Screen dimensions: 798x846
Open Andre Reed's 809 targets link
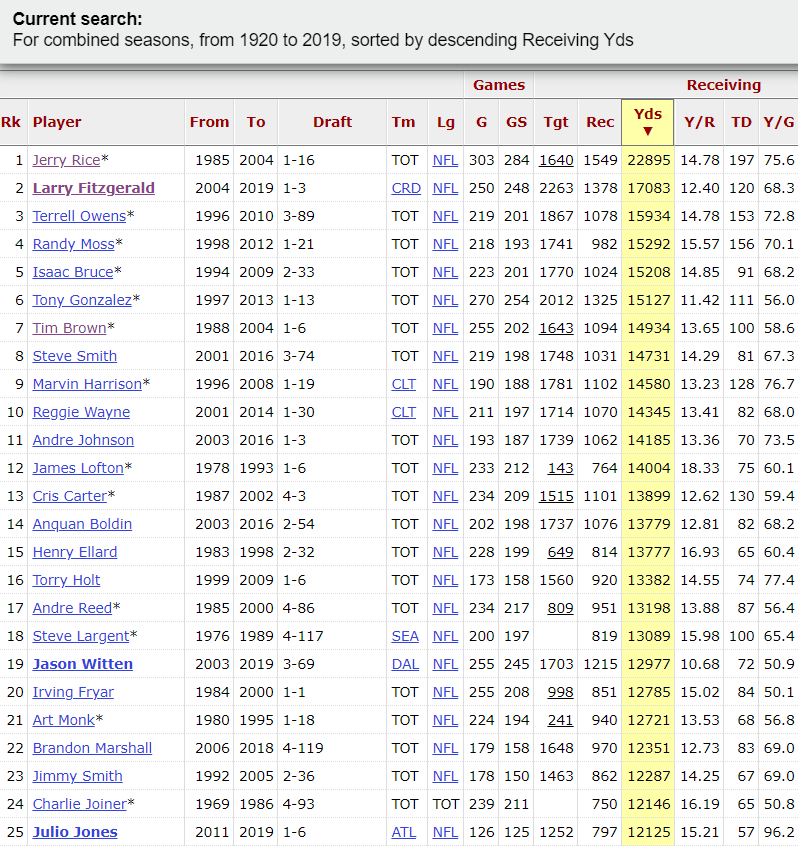561,609
